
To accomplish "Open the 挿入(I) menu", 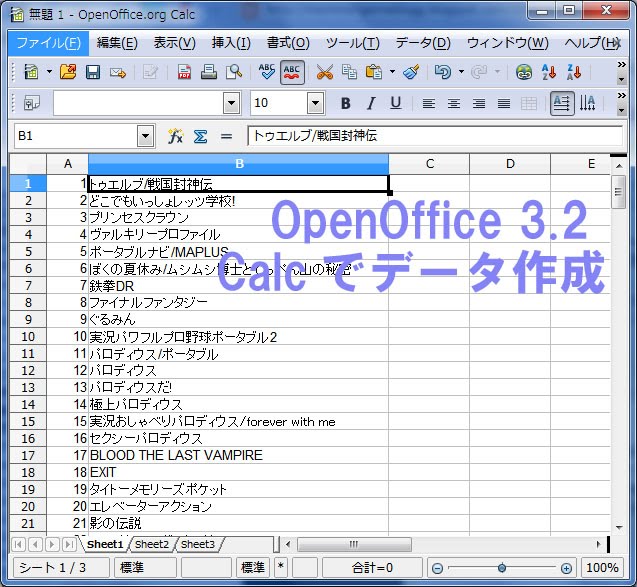I will pyautogui.click(x=231, y=42).
